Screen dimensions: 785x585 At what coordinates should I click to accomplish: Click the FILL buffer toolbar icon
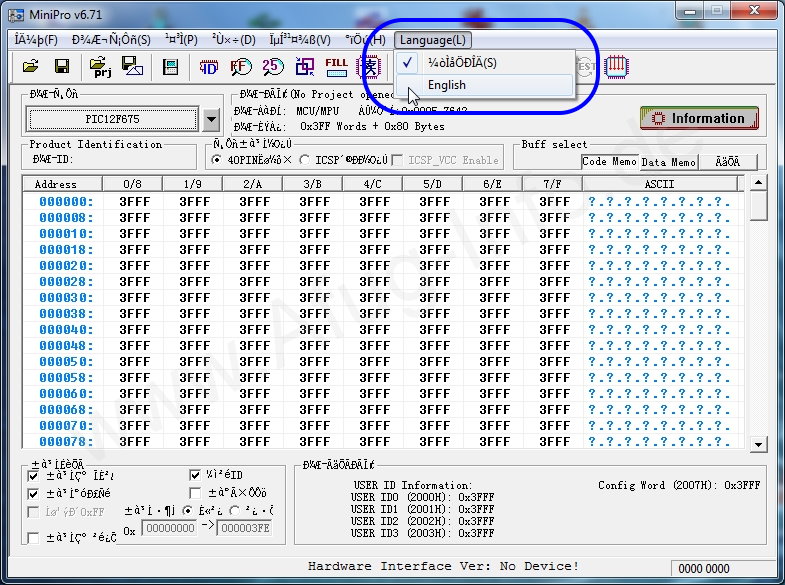[x=336, y=67]
